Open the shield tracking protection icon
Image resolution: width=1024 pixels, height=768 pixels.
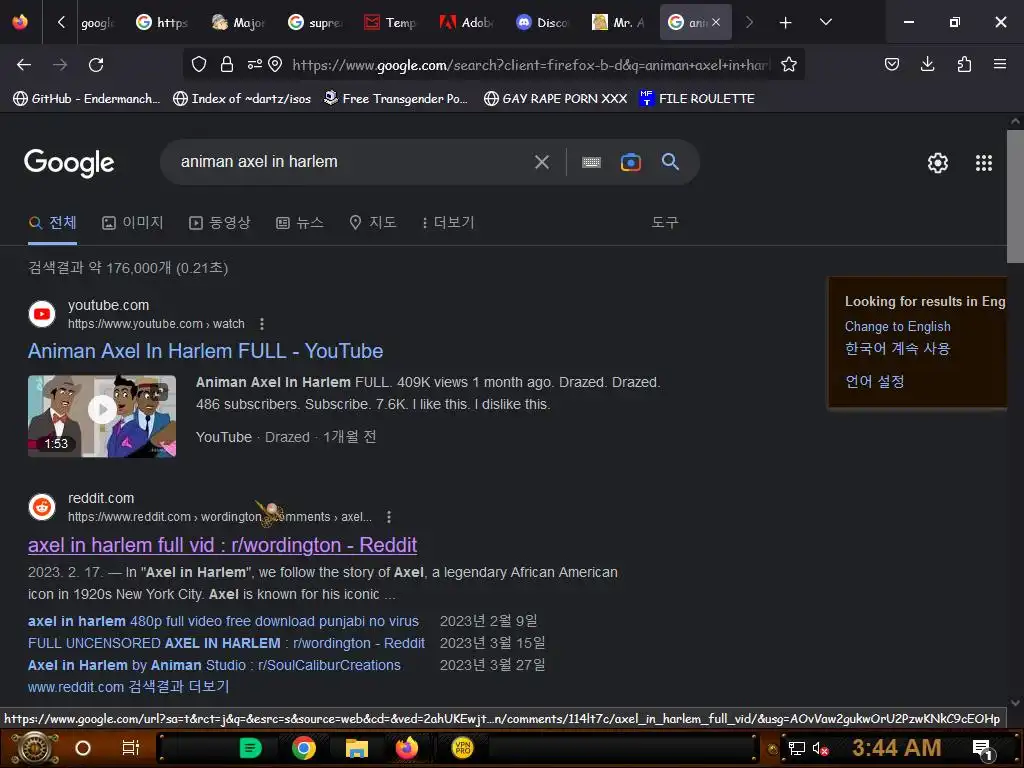click(199, 64)
